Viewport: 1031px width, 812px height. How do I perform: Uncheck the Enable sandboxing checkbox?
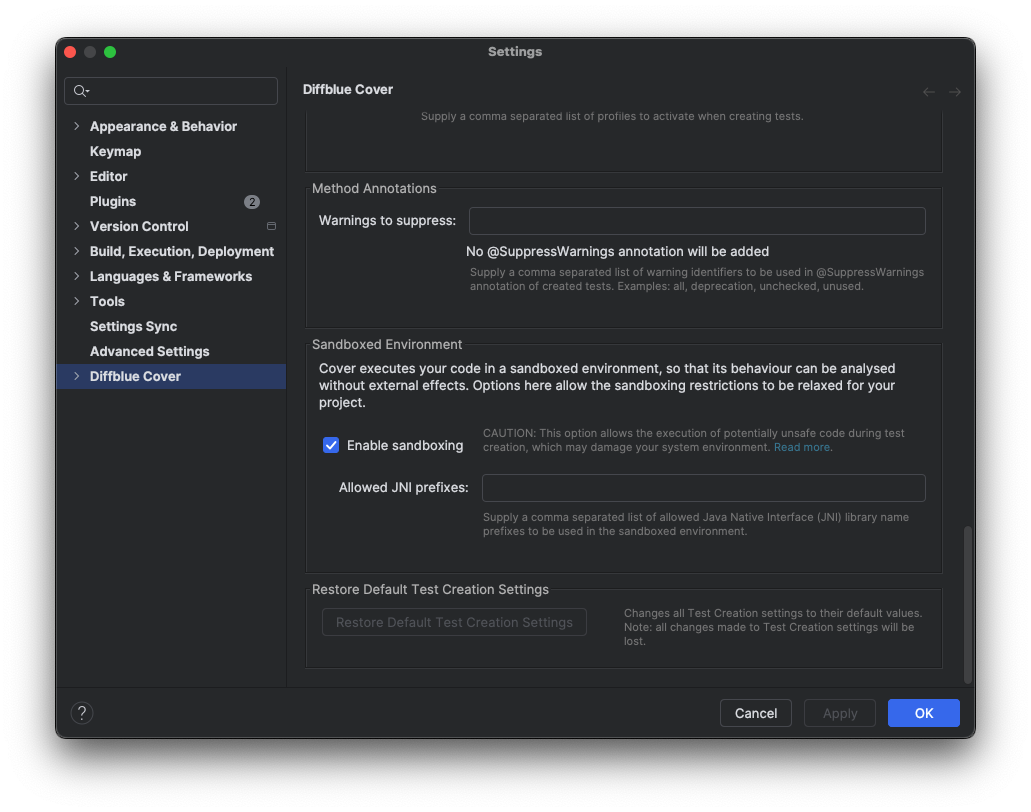[x=331, y=445]
